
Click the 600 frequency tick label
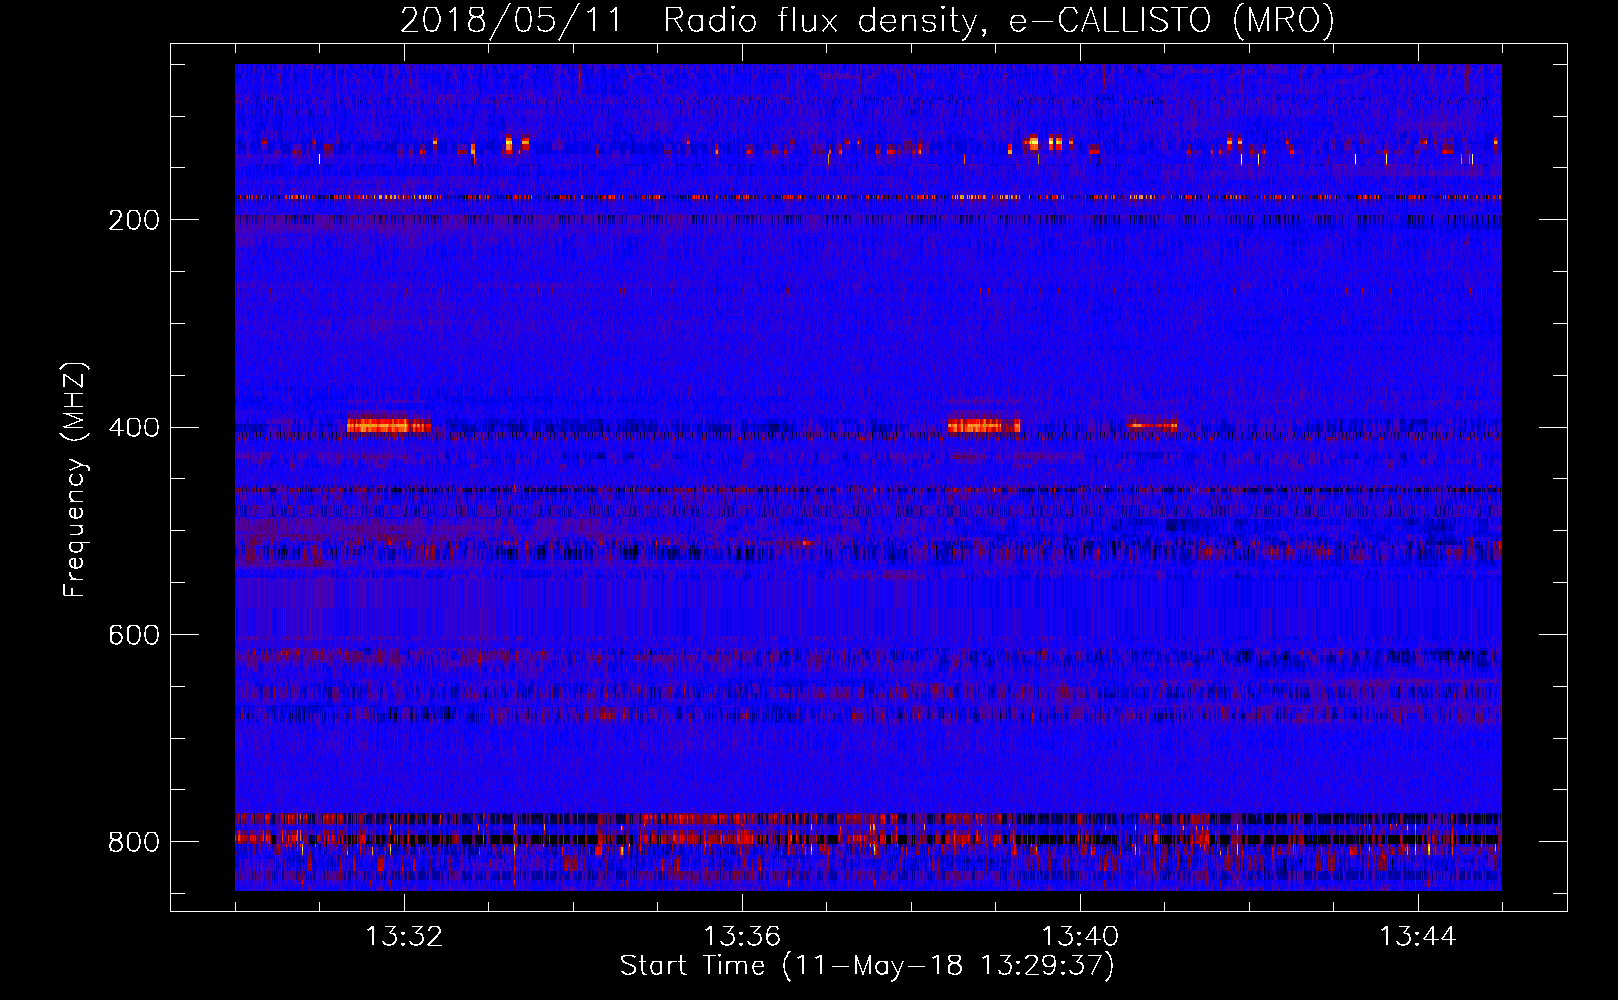(134, 636)
